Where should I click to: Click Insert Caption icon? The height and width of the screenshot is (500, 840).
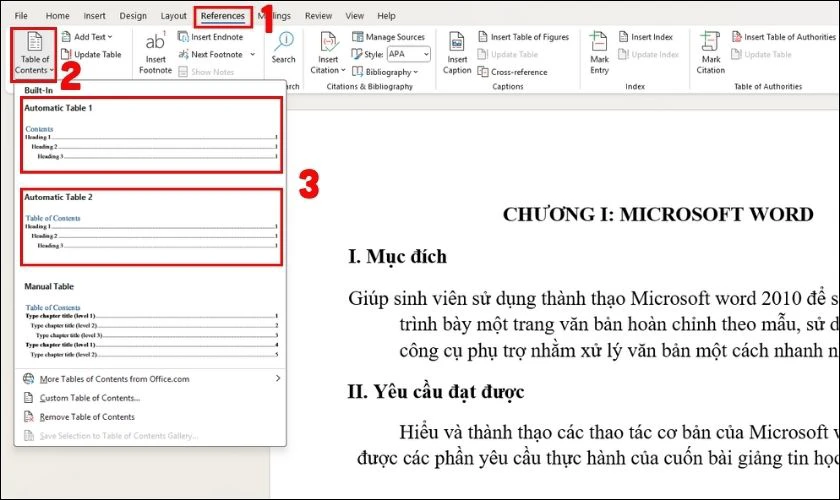(x=457, y=42)
